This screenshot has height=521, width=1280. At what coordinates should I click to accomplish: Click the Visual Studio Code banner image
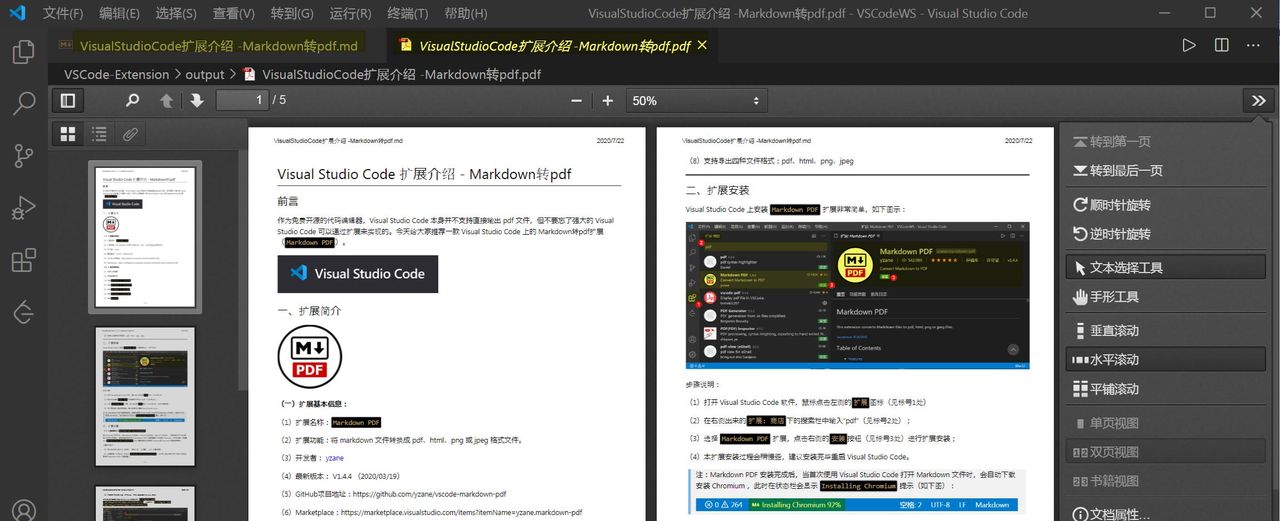click(358, 274)
